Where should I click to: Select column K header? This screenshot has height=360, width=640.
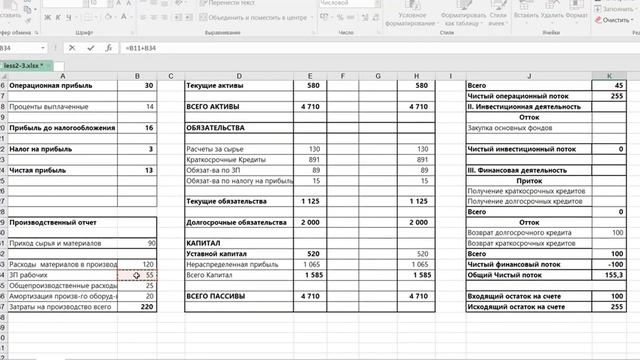pyautogui.click(x=609, y=76)
